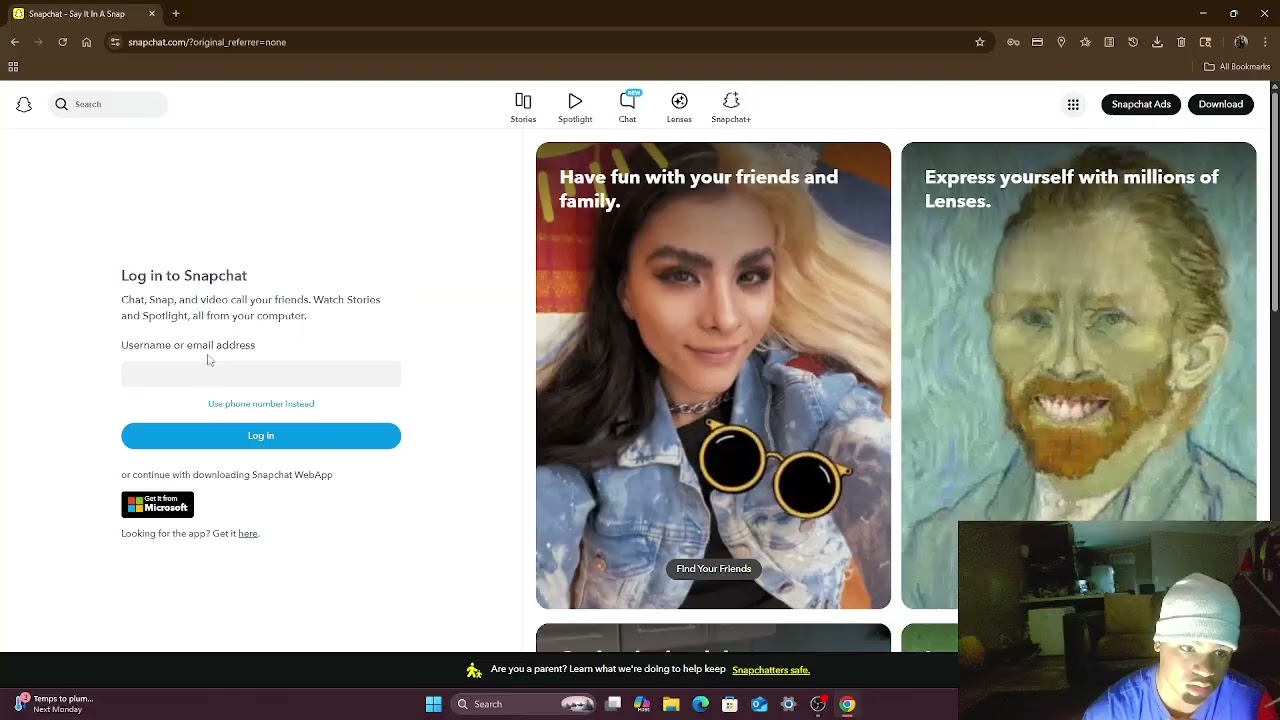Click the Download button in the header
1280x720 pixels.
[x=1221, y=104]
